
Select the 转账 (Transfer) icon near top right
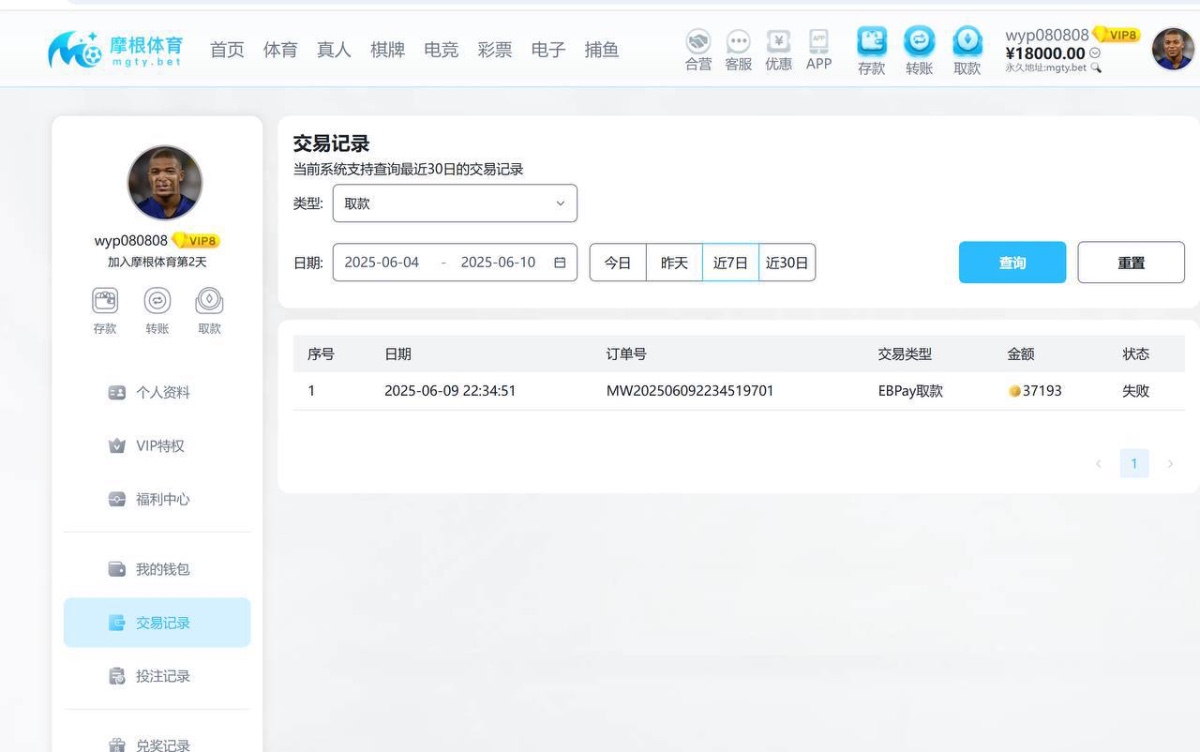click(x=919, y=48)
